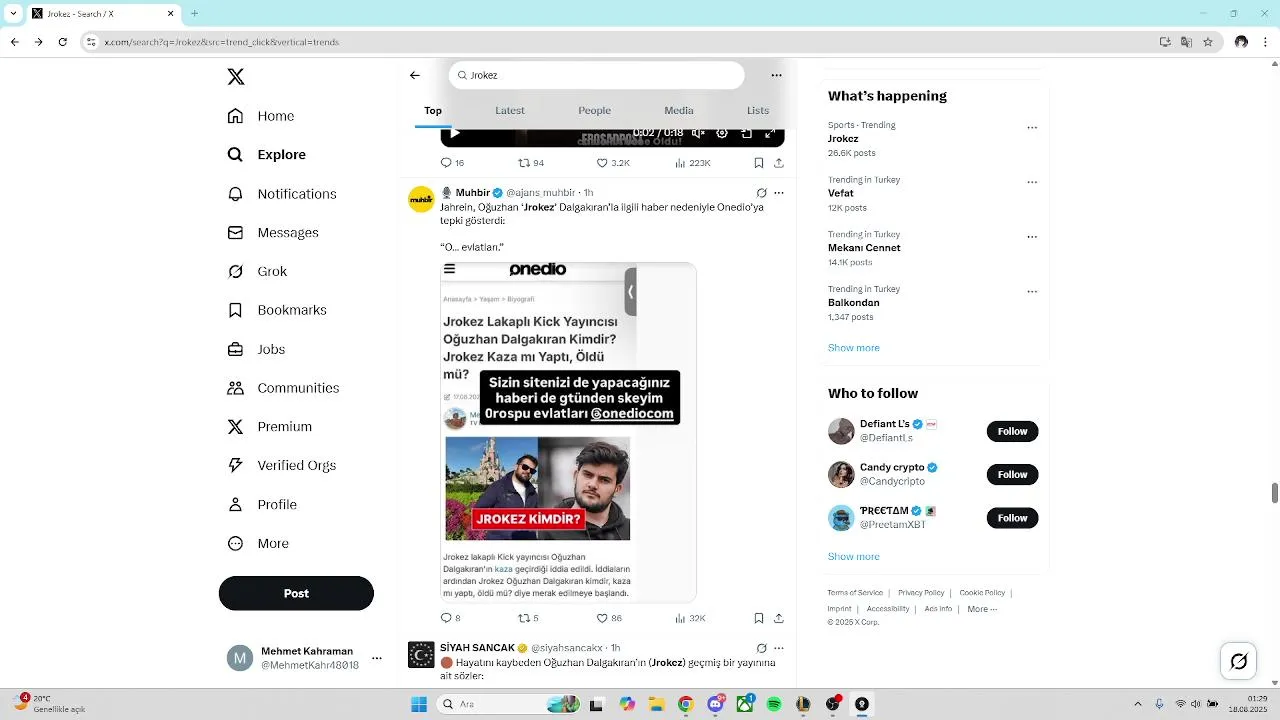Switch to the Latest tab
Viewport: 1280px width, 720px height.
click(x=510, y=110)
